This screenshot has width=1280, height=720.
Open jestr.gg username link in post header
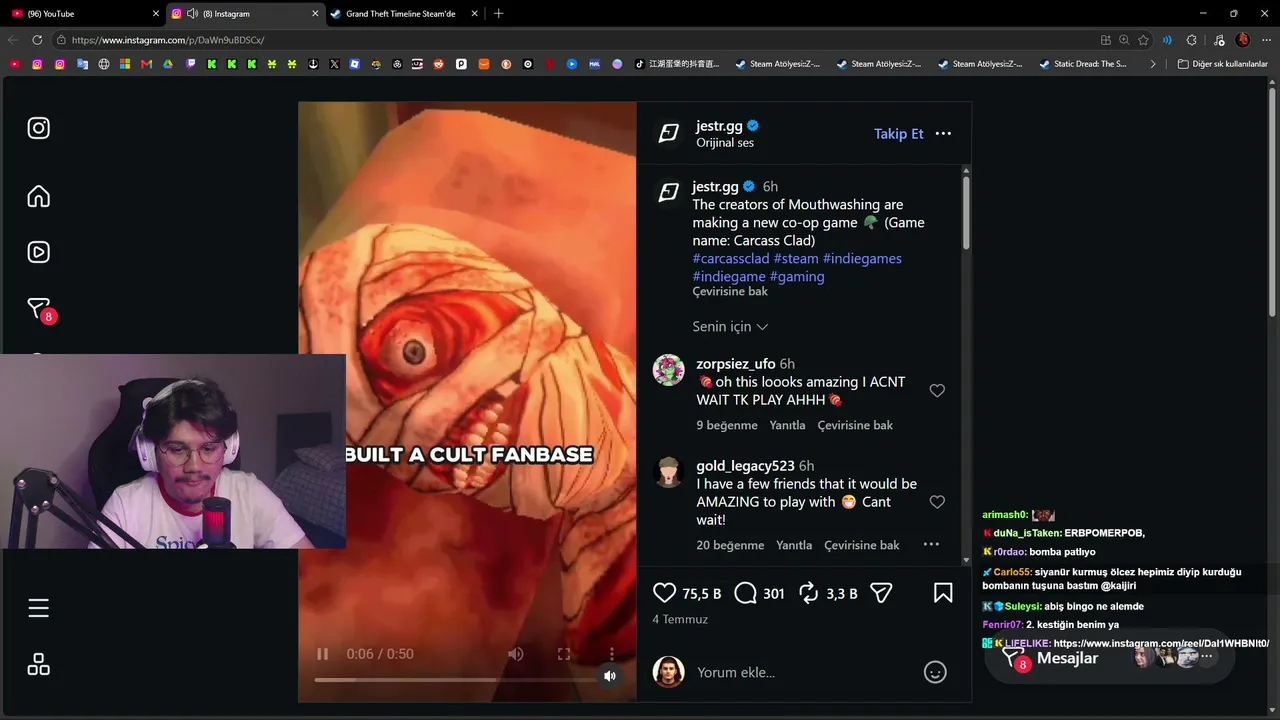717,126
